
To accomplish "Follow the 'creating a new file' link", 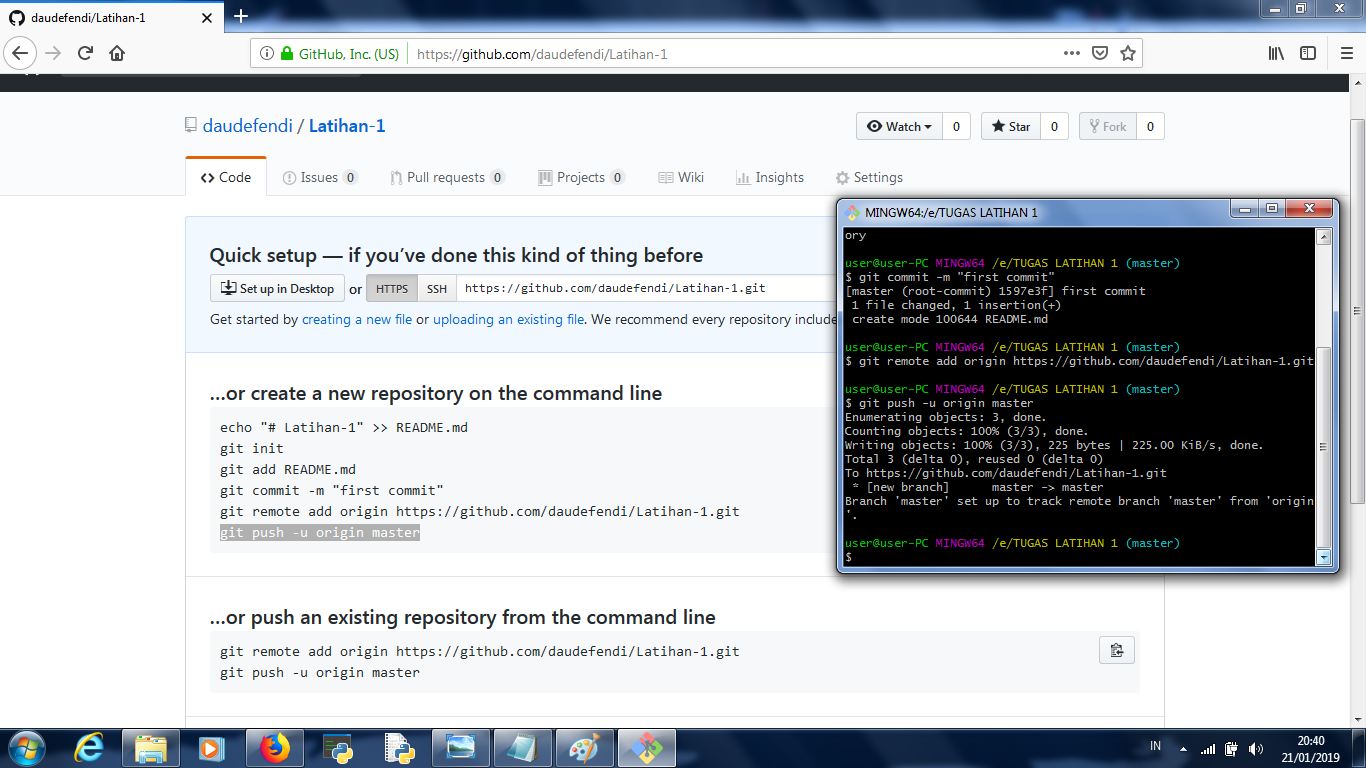I will click(357, 320).
